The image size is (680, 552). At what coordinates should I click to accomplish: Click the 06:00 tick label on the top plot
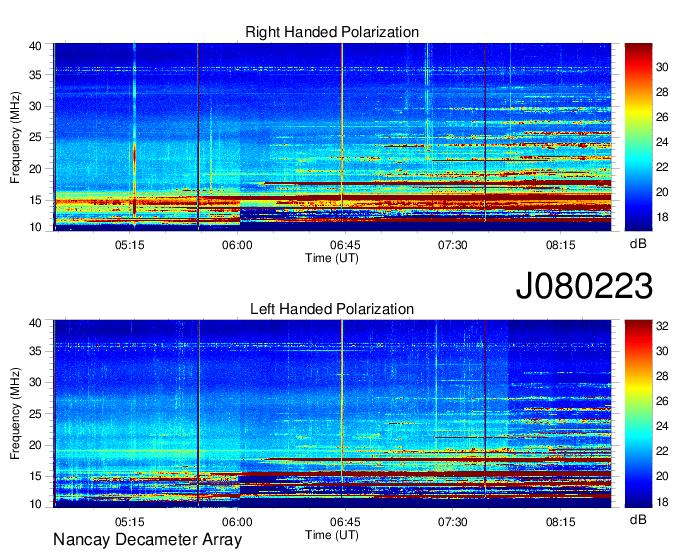coord(237,245)
